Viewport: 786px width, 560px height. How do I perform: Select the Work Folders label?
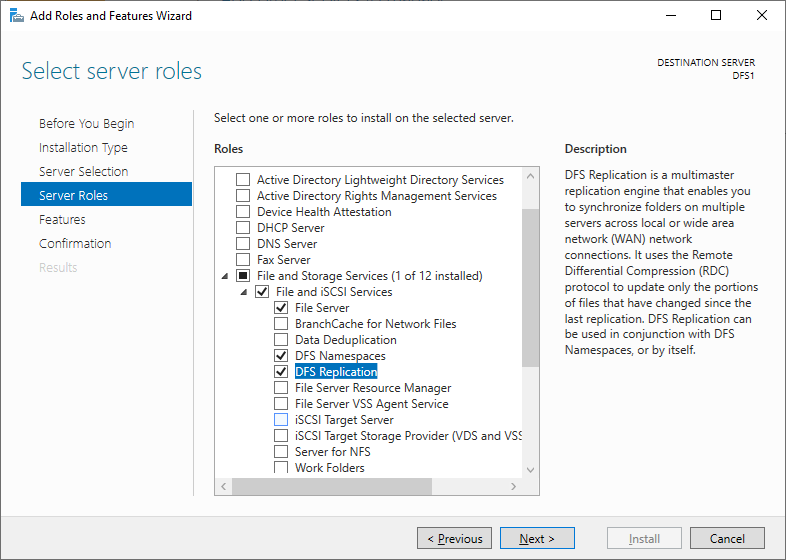pyautogui.click(x=330, y=467)
